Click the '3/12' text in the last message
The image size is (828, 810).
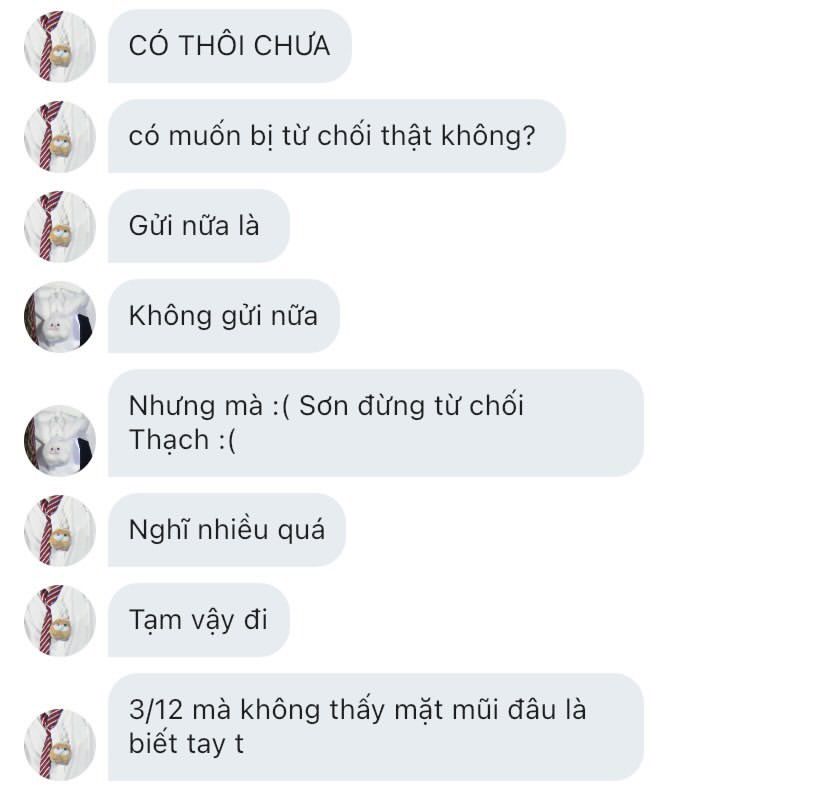(156, 710)
